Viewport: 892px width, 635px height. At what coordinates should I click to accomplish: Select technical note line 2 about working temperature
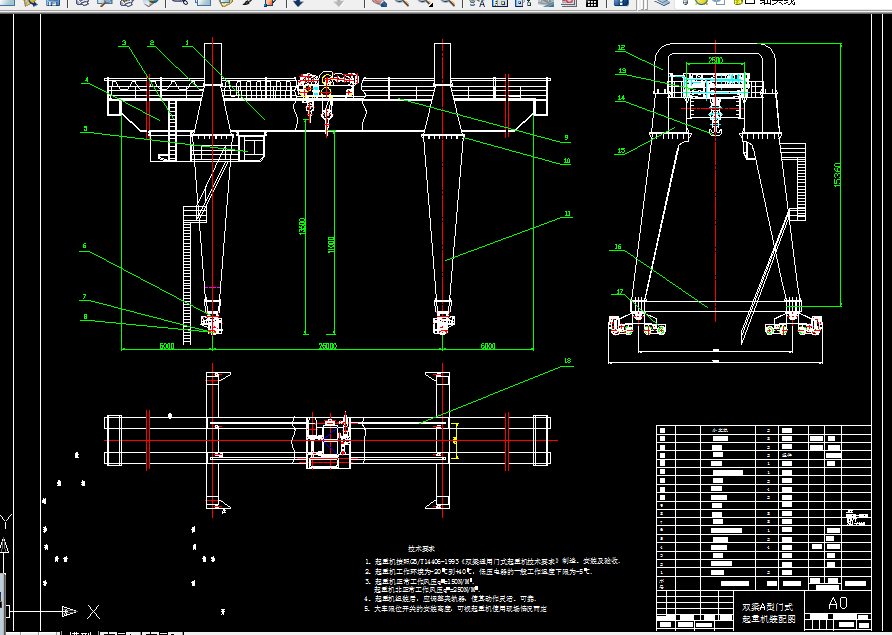[479, 571]
